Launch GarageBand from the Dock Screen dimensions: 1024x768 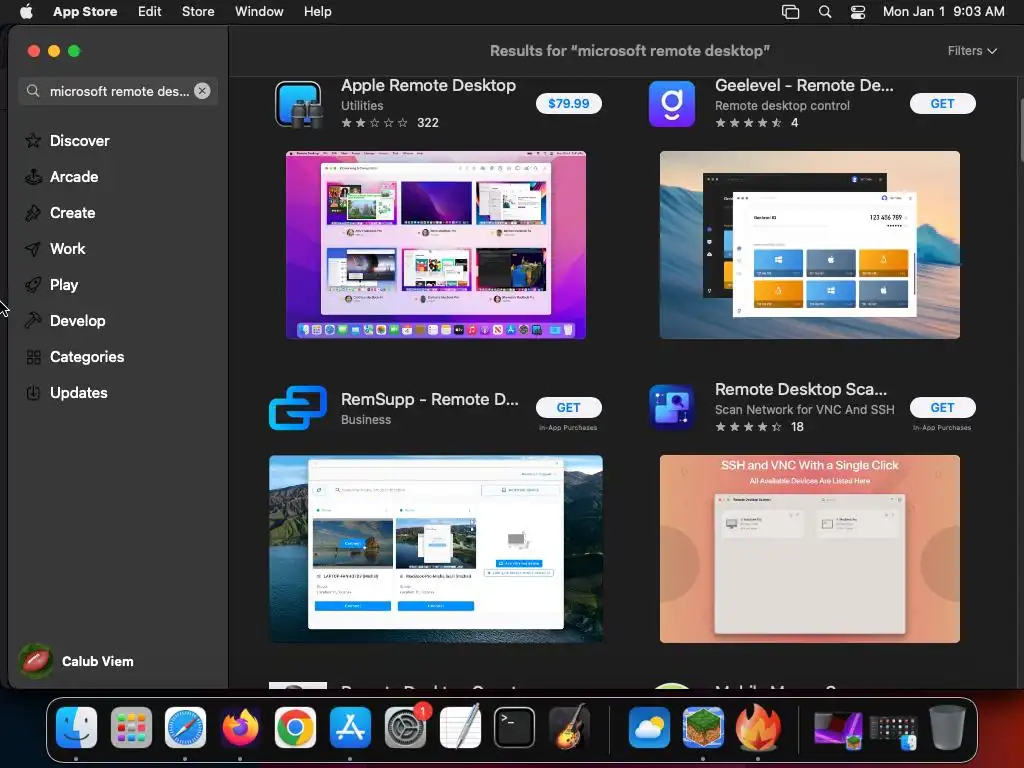click(569, 728)
